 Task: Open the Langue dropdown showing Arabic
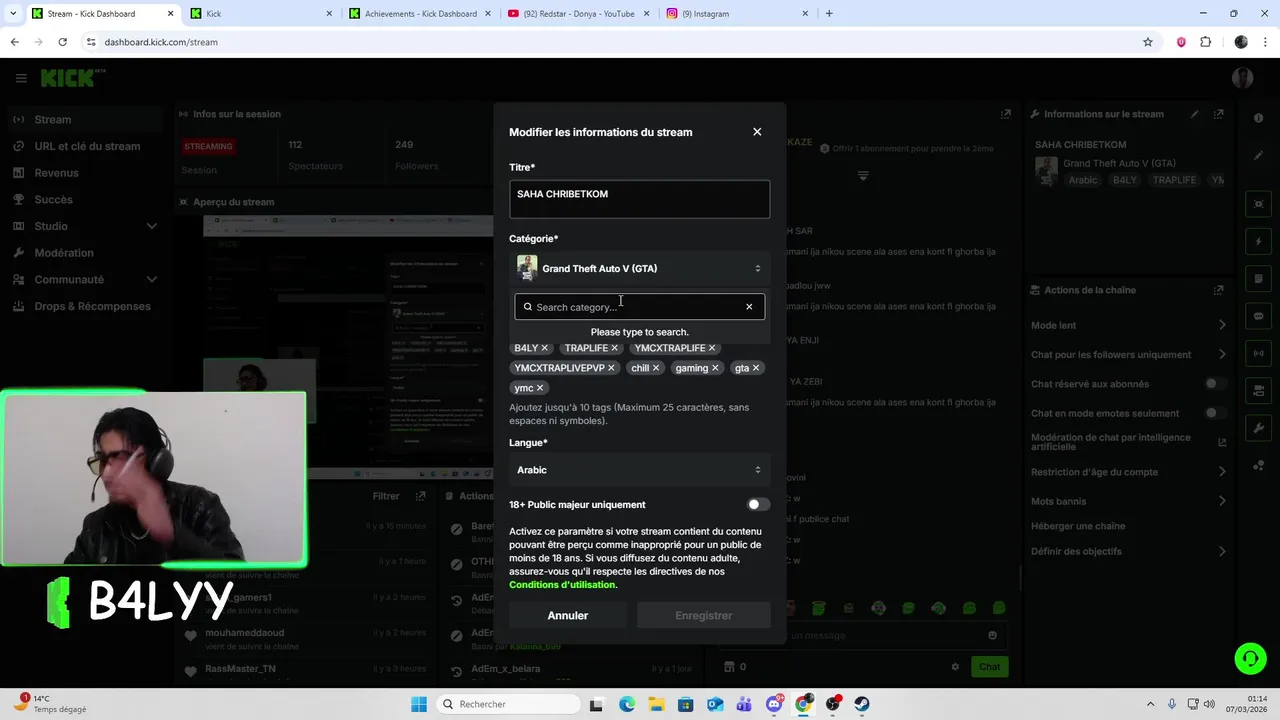pos(639,470)
